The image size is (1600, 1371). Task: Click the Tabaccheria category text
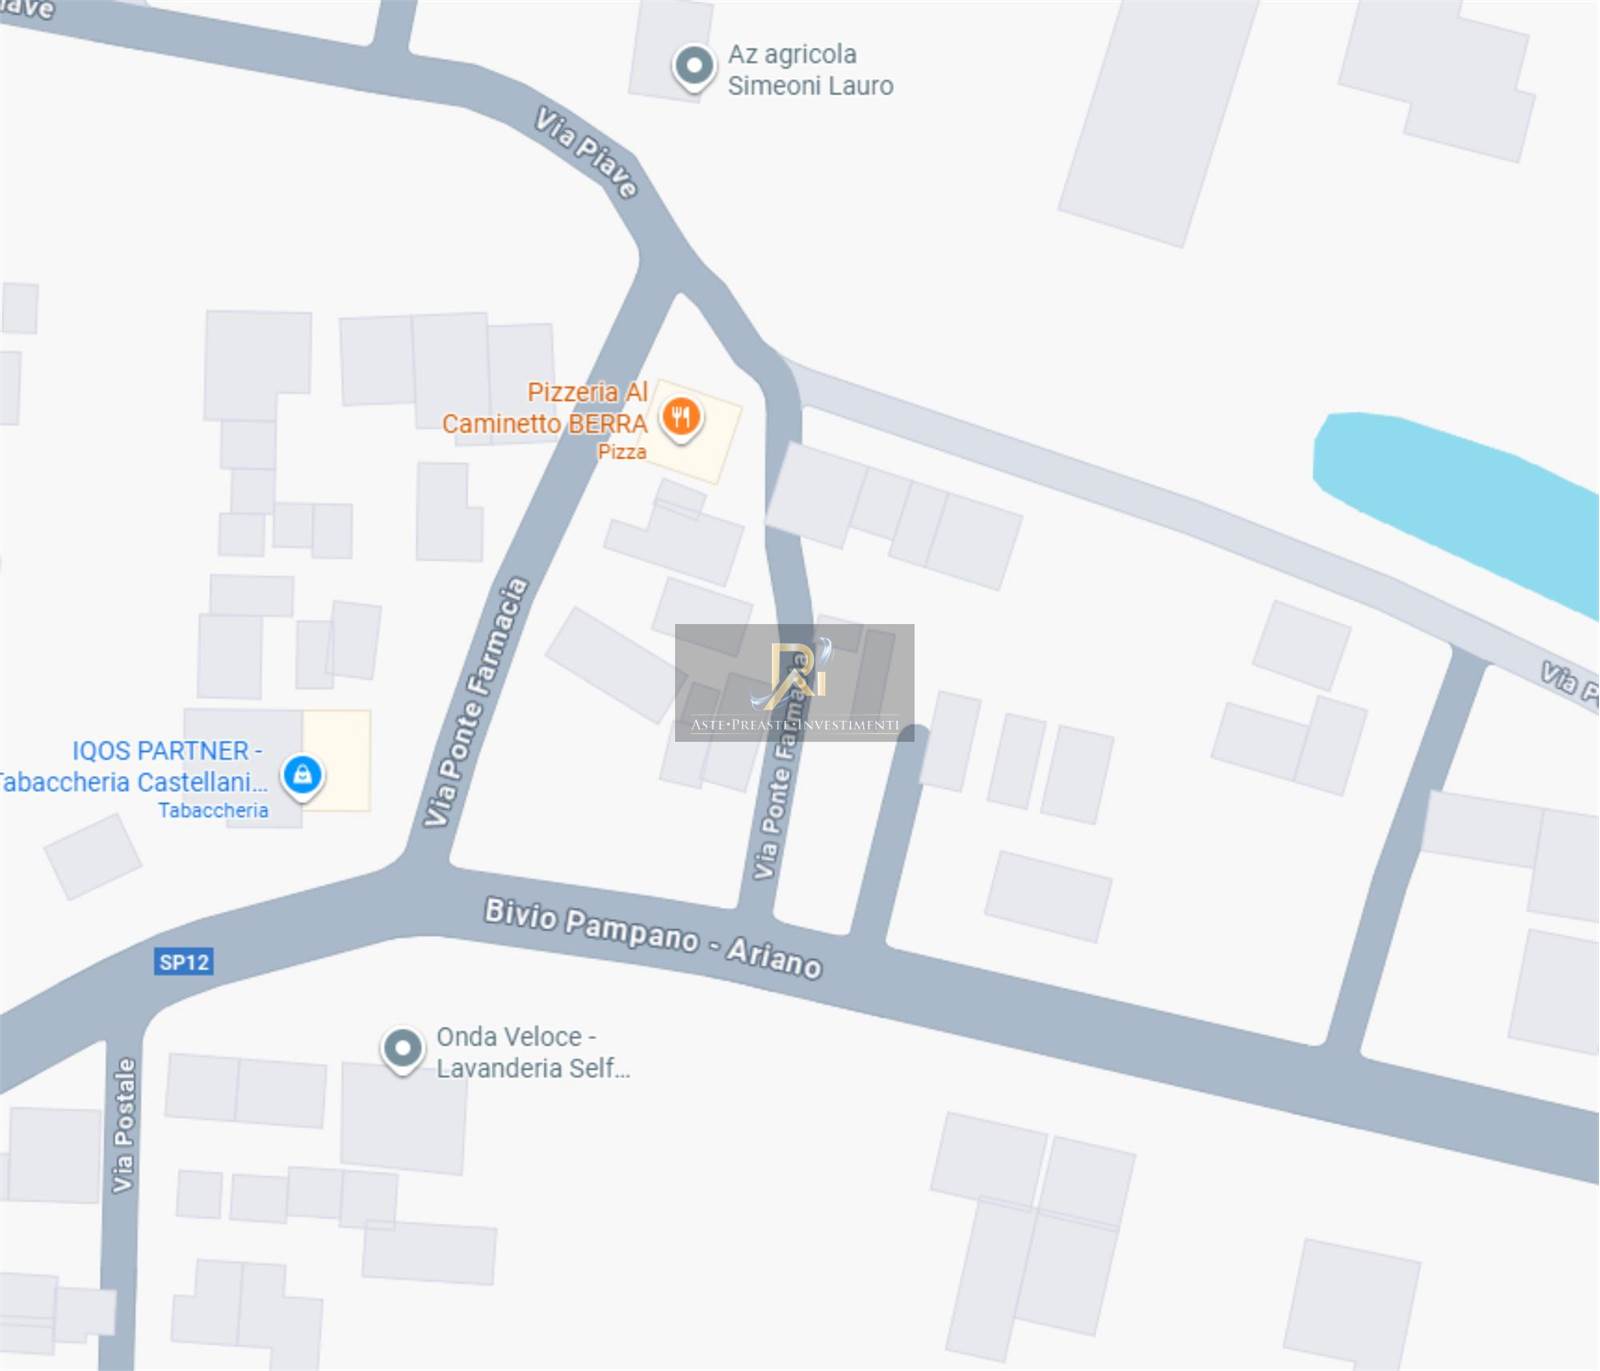point(213,810)
